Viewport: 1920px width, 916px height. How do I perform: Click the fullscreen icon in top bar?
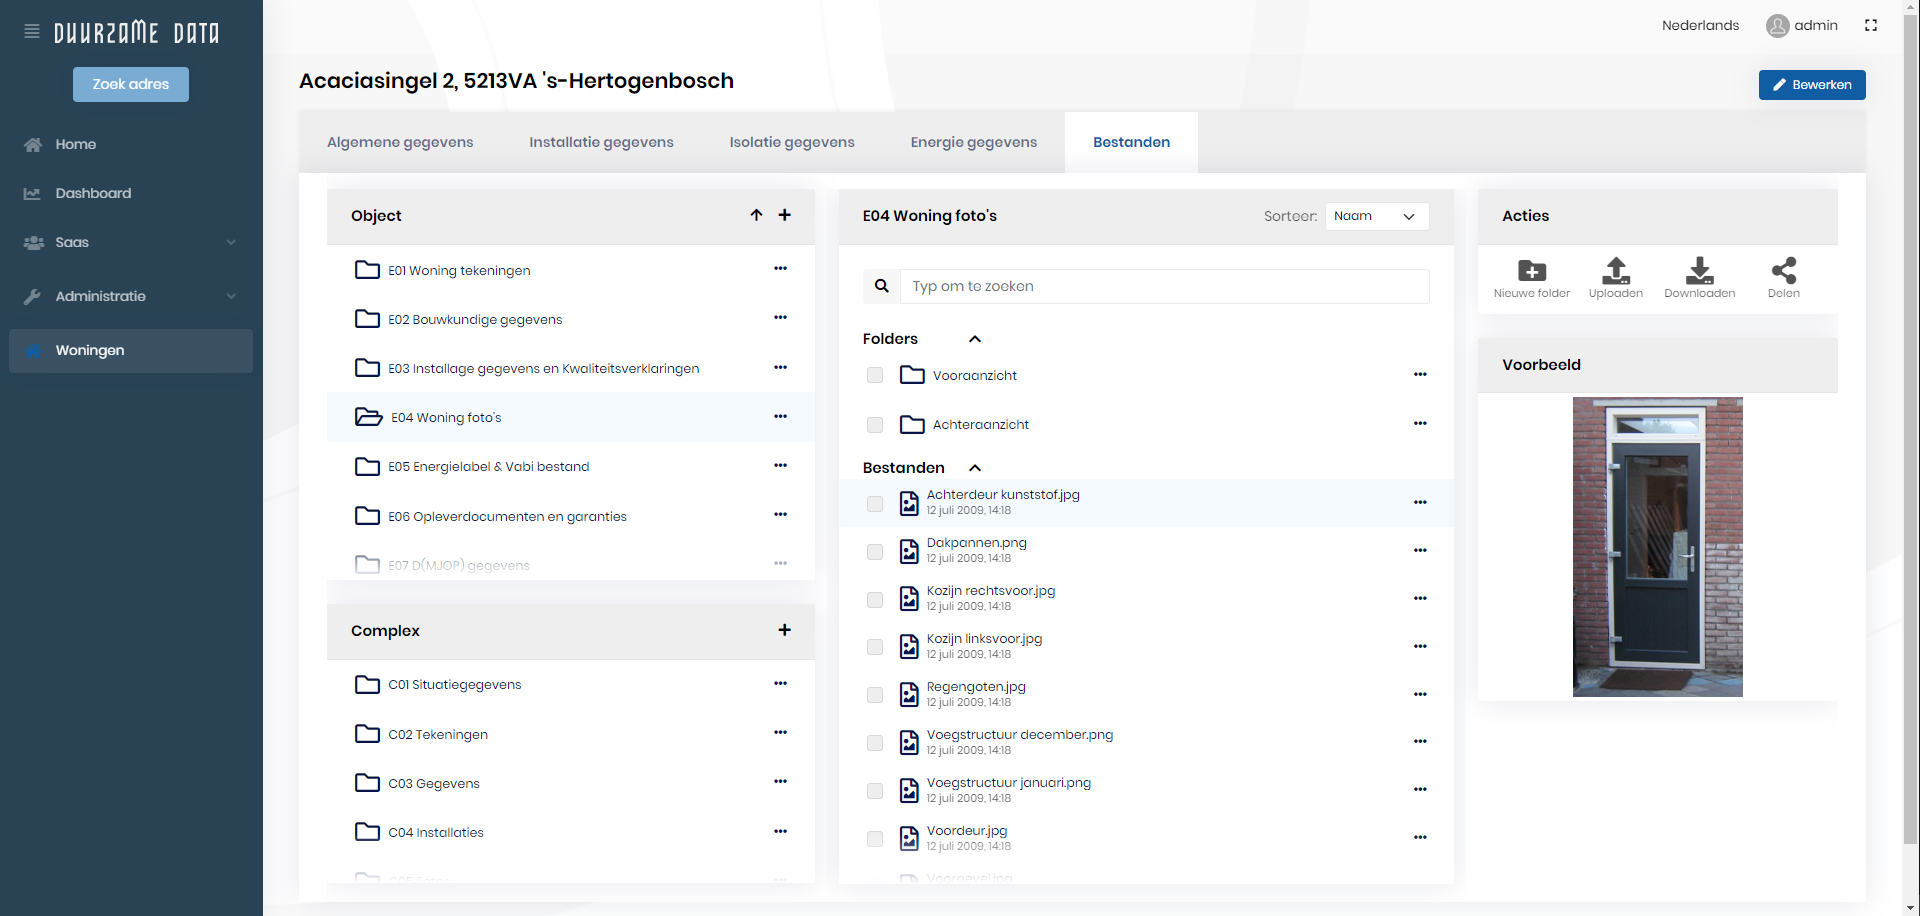coord(1871,26)
